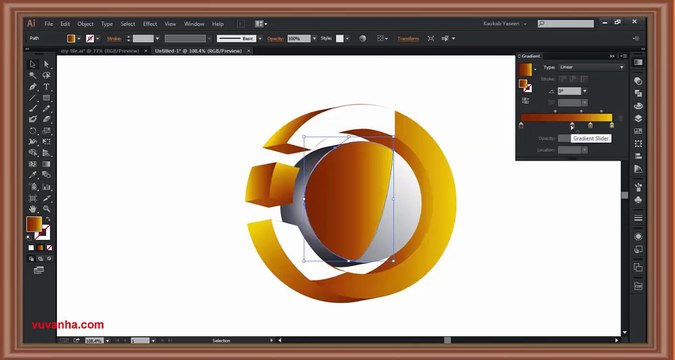
Task: Select the rightmost yellow gradient stop
Action: pyautogui.click(x=612, y=125)
